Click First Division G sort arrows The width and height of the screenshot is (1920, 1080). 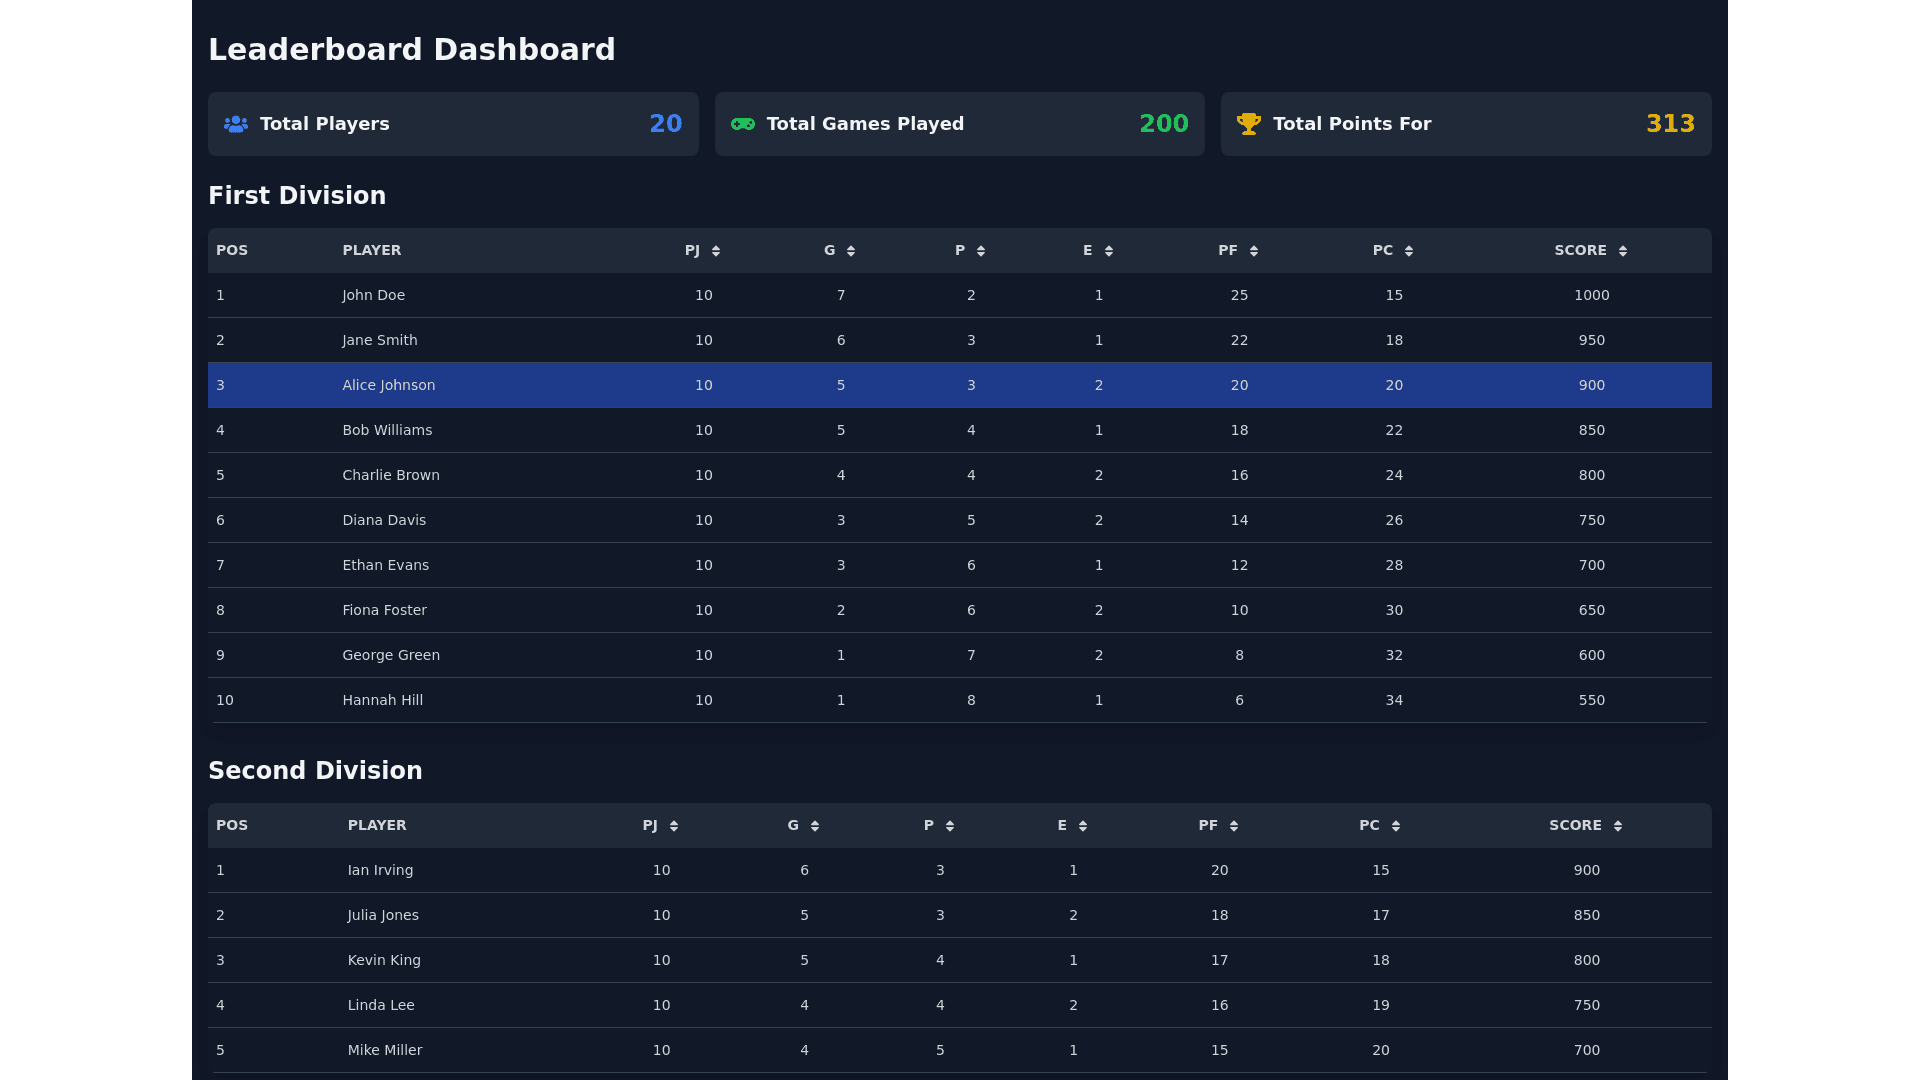tap(851, 251)
